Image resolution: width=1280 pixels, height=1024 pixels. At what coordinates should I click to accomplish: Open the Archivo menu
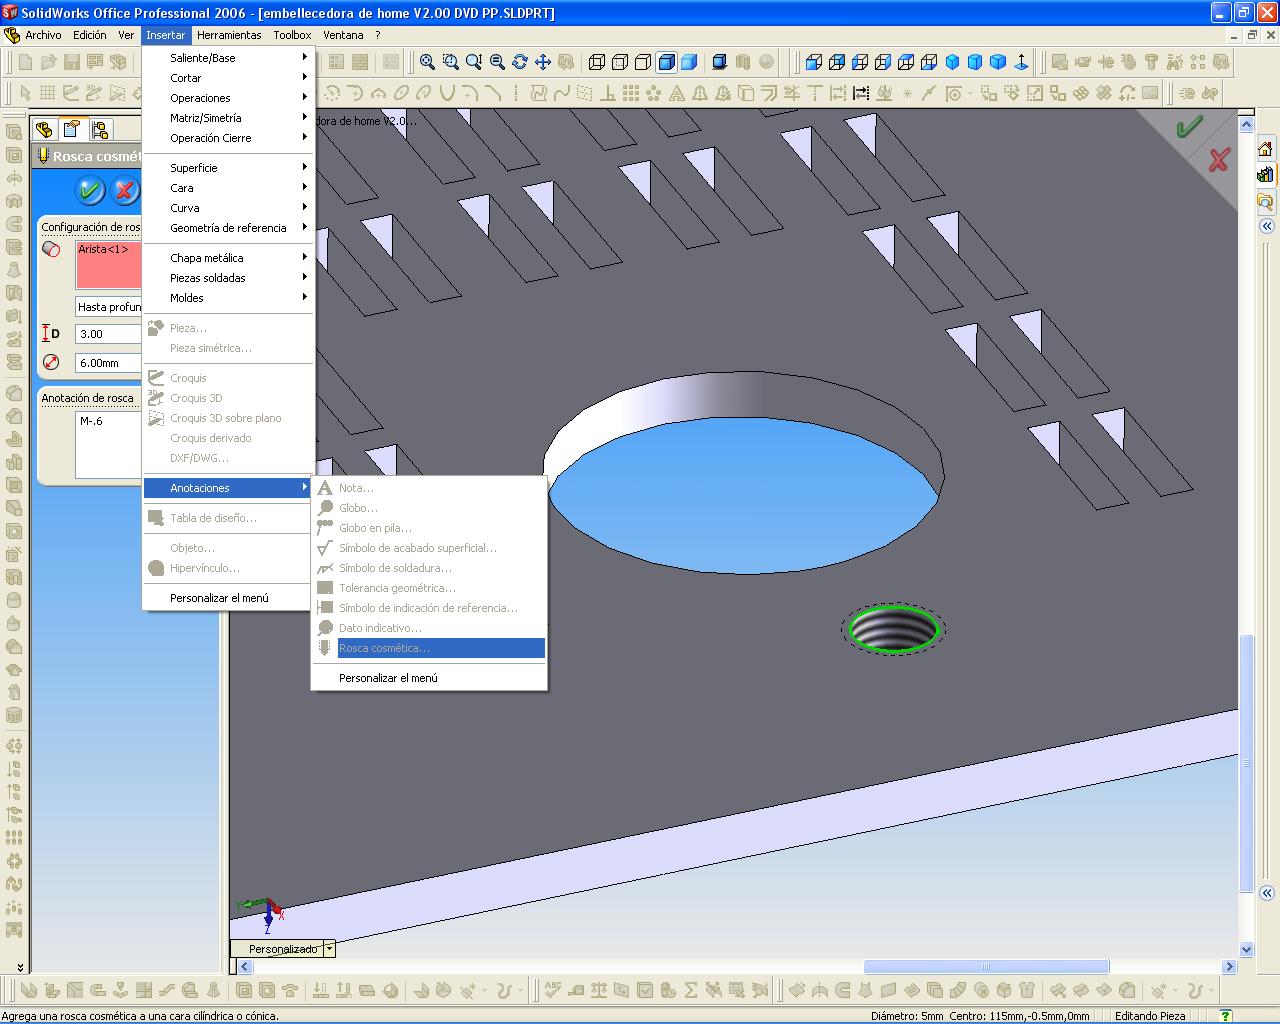click(x=43, y=35)
